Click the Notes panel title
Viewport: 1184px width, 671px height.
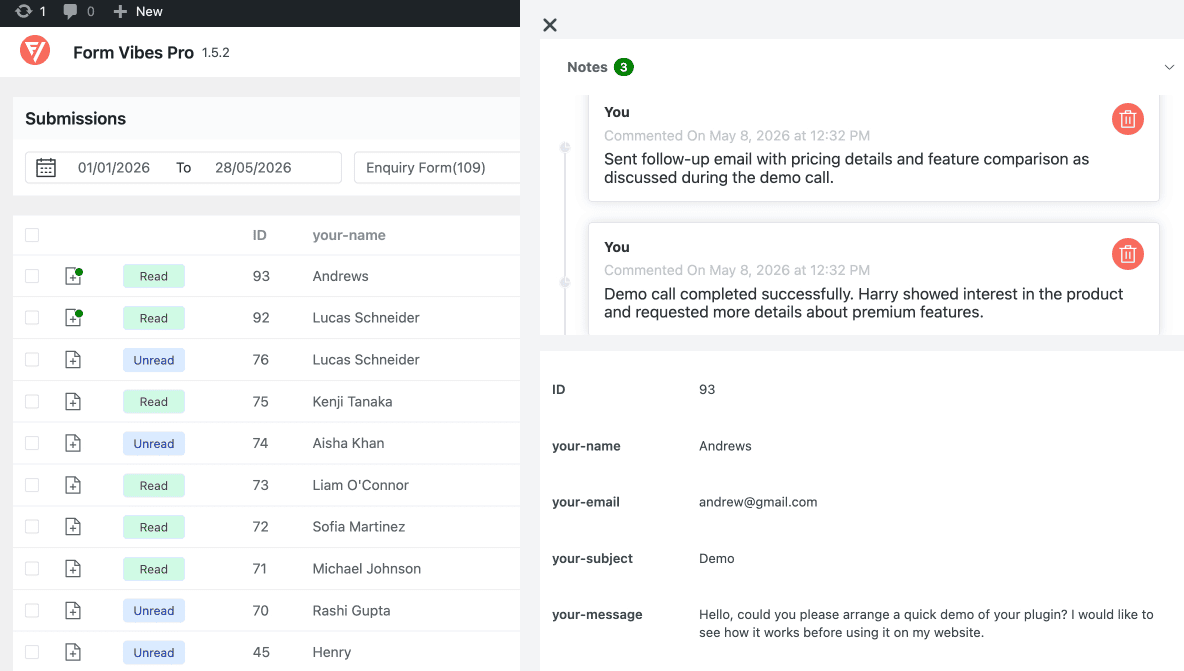587,67
